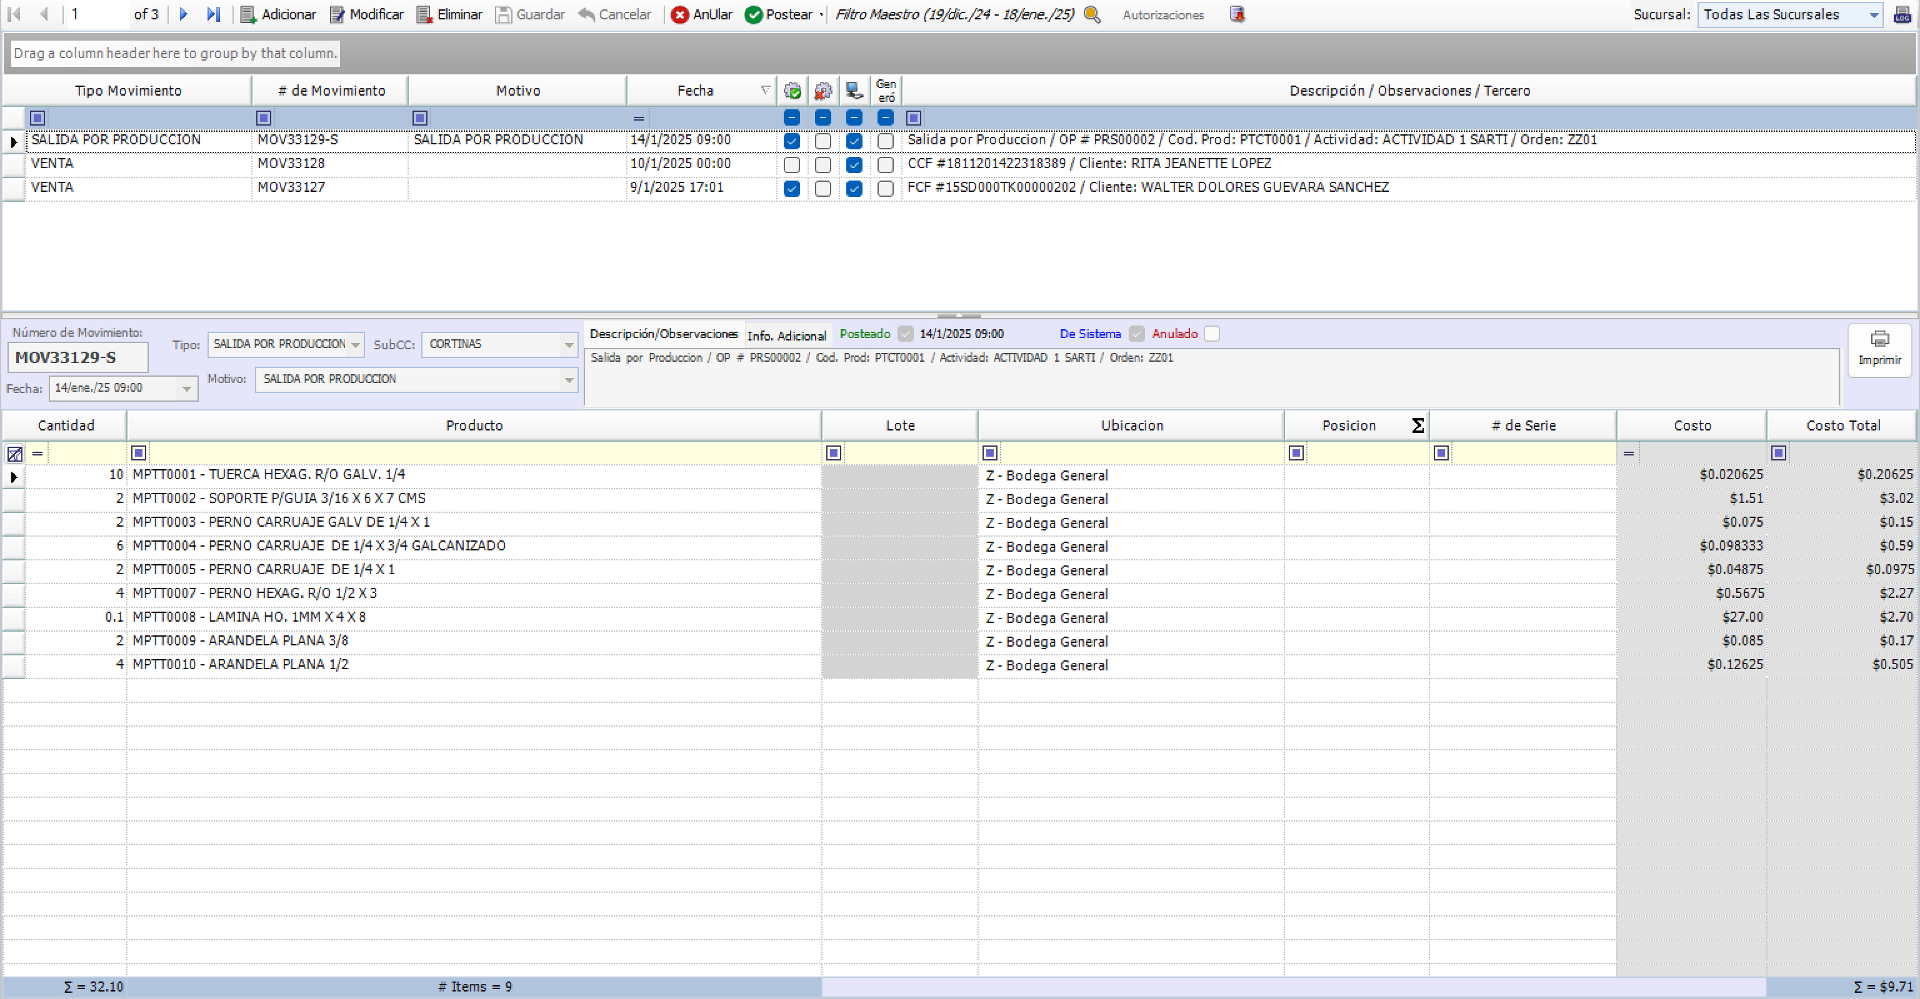The width and height of the screenshot is (1920, 999).
Task: Toggle the Generó checkbox for MOV33127
Action: pyautogui.click(x=885, y=188)
